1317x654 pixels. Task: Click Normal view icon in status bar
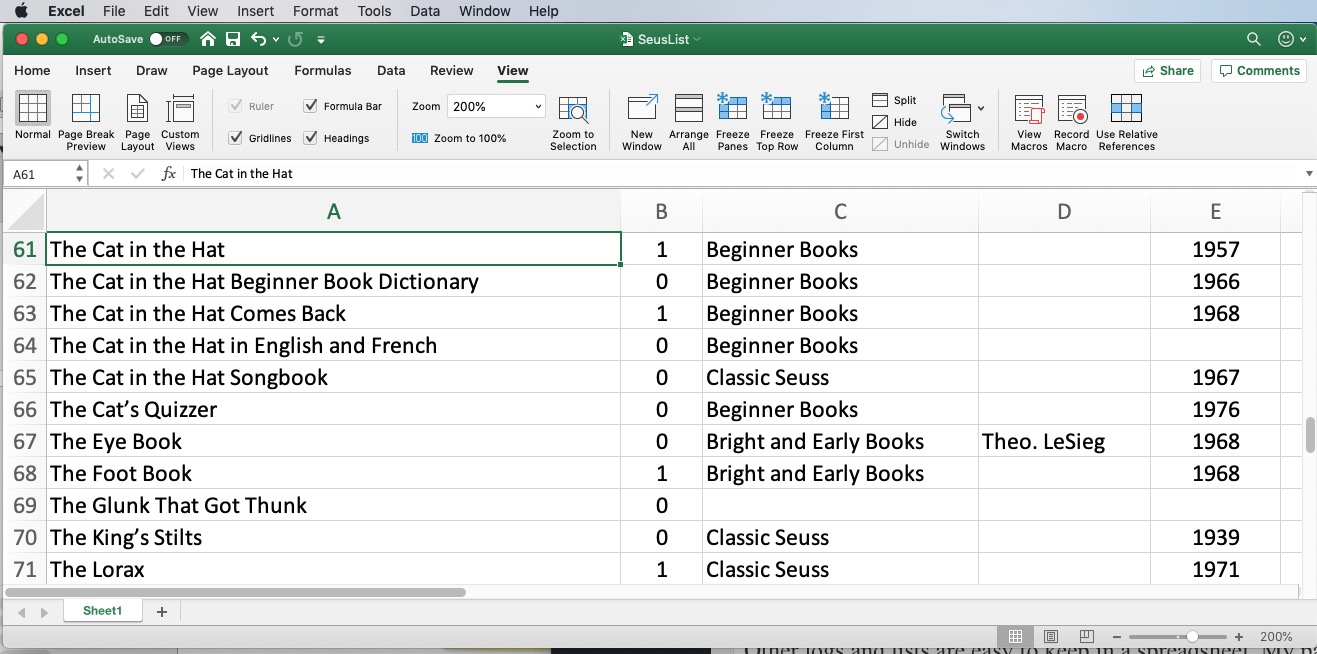(x=1015, y=636)
